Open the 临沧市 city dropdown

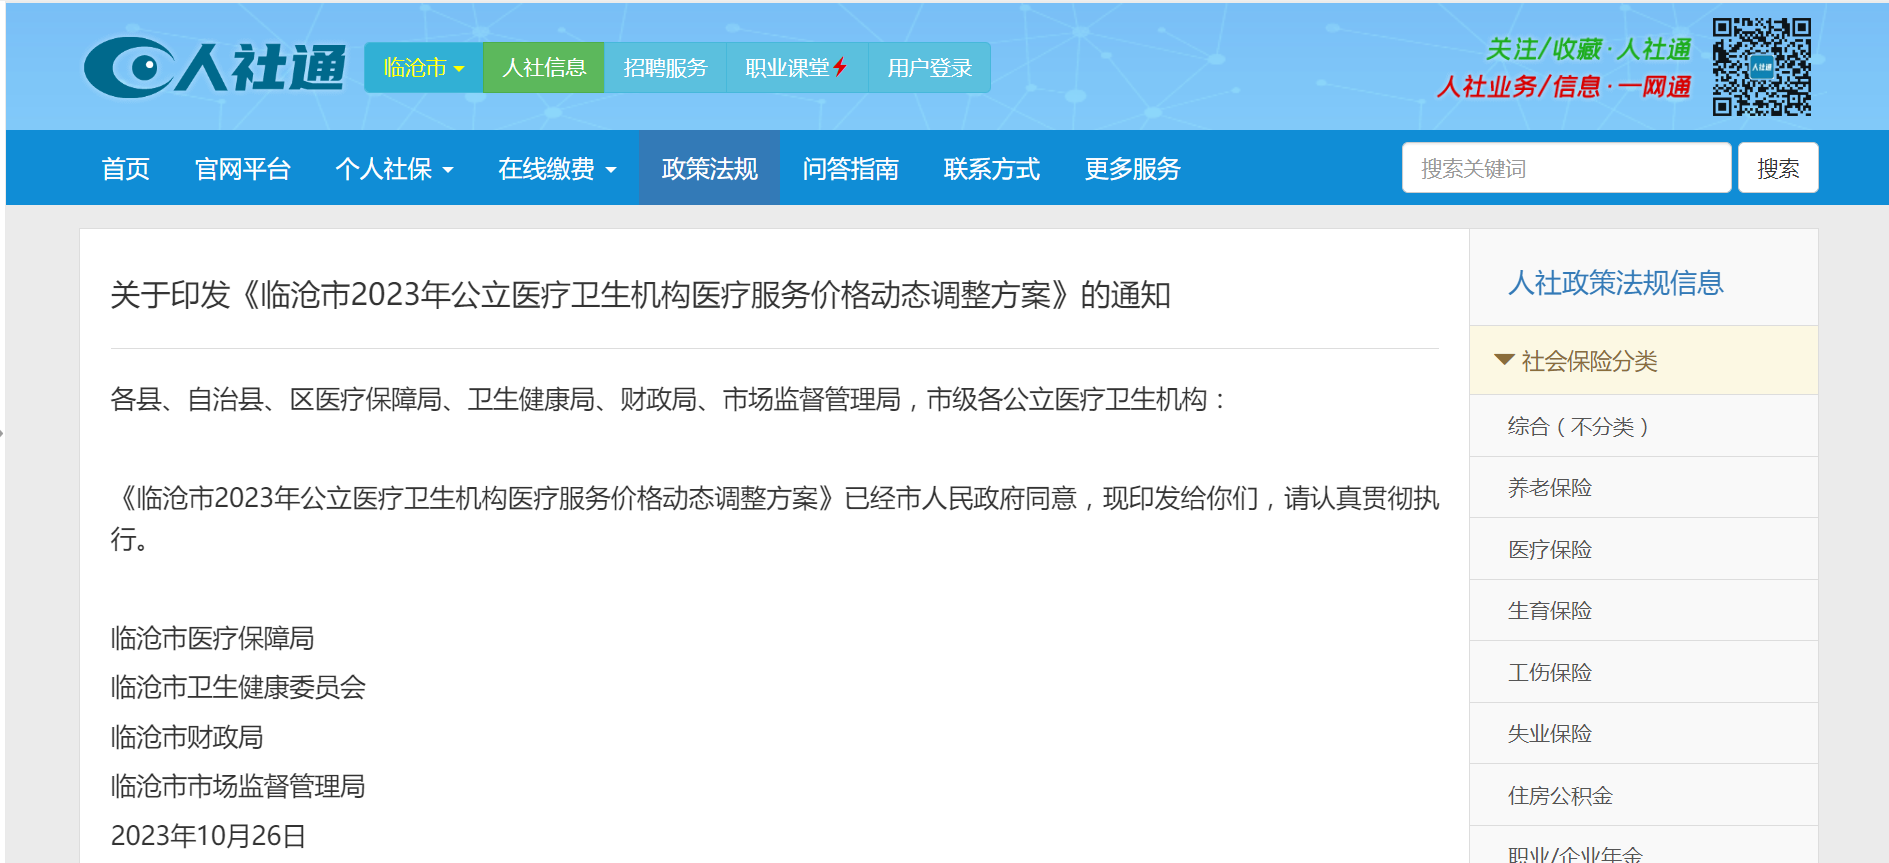[x=424, y=68]
